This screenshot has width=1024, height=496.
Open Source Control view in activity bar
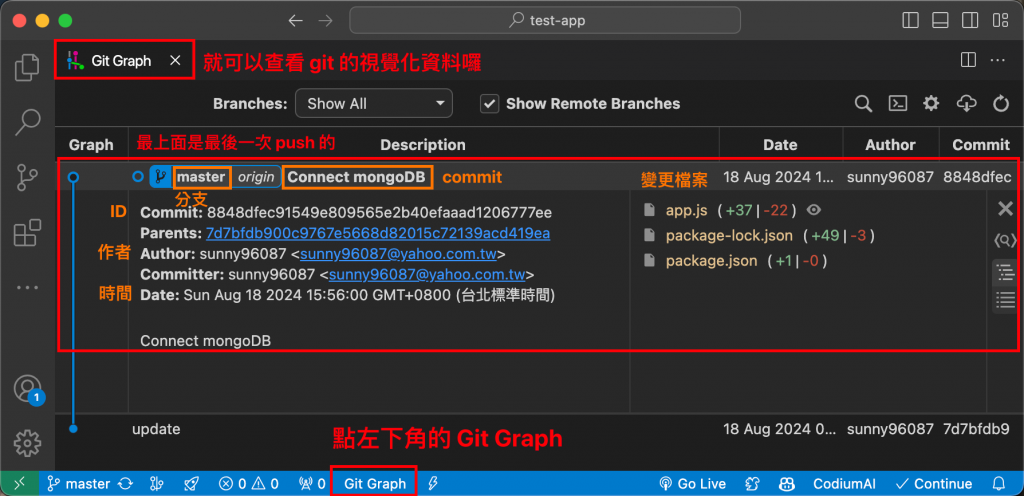[27, 177]
